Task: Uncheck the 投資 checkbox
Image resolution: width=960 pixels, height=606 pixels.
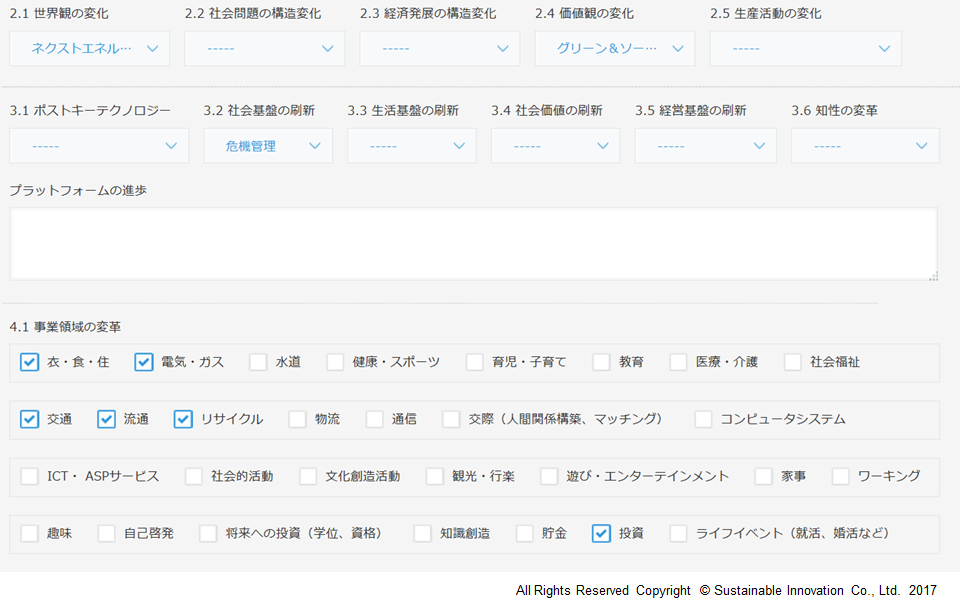Action: coord(601,534)
